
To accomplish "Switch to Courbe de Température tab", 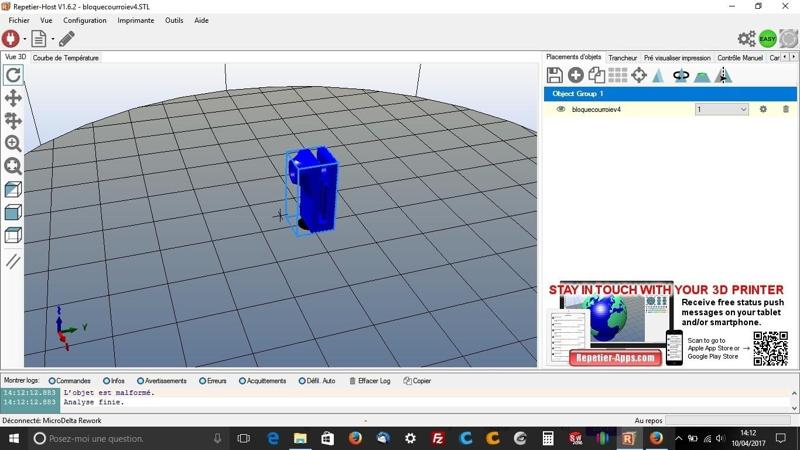I will [x=66, y=58].
